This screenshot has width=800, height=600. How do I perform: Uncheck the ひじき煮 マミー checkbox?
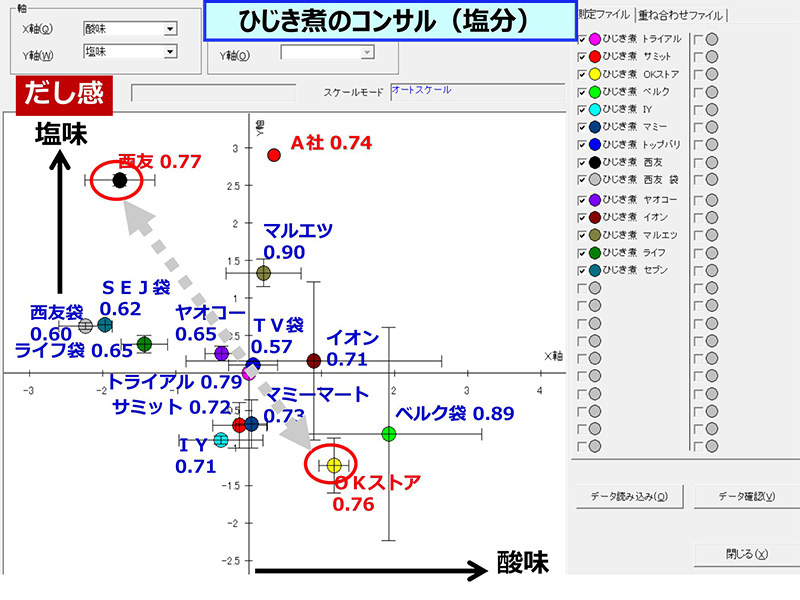pyautogui.click(x=582, y=128)
